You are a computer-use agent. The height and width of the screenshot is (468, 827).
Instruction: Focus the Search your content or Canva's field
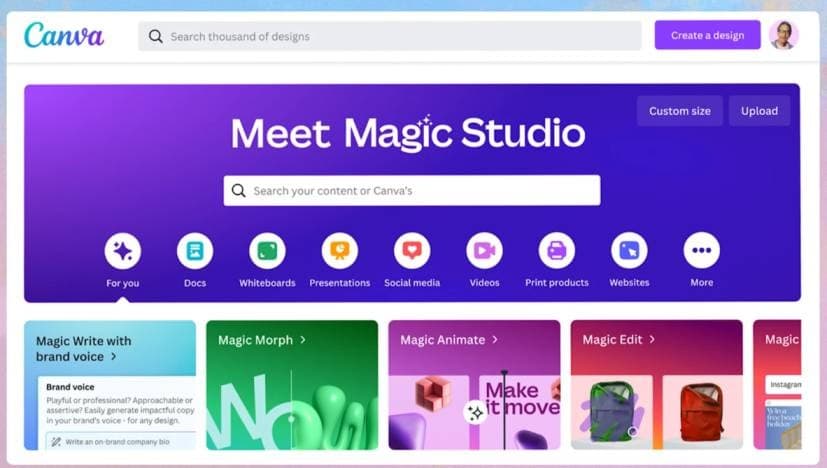(x=412, y=190)
